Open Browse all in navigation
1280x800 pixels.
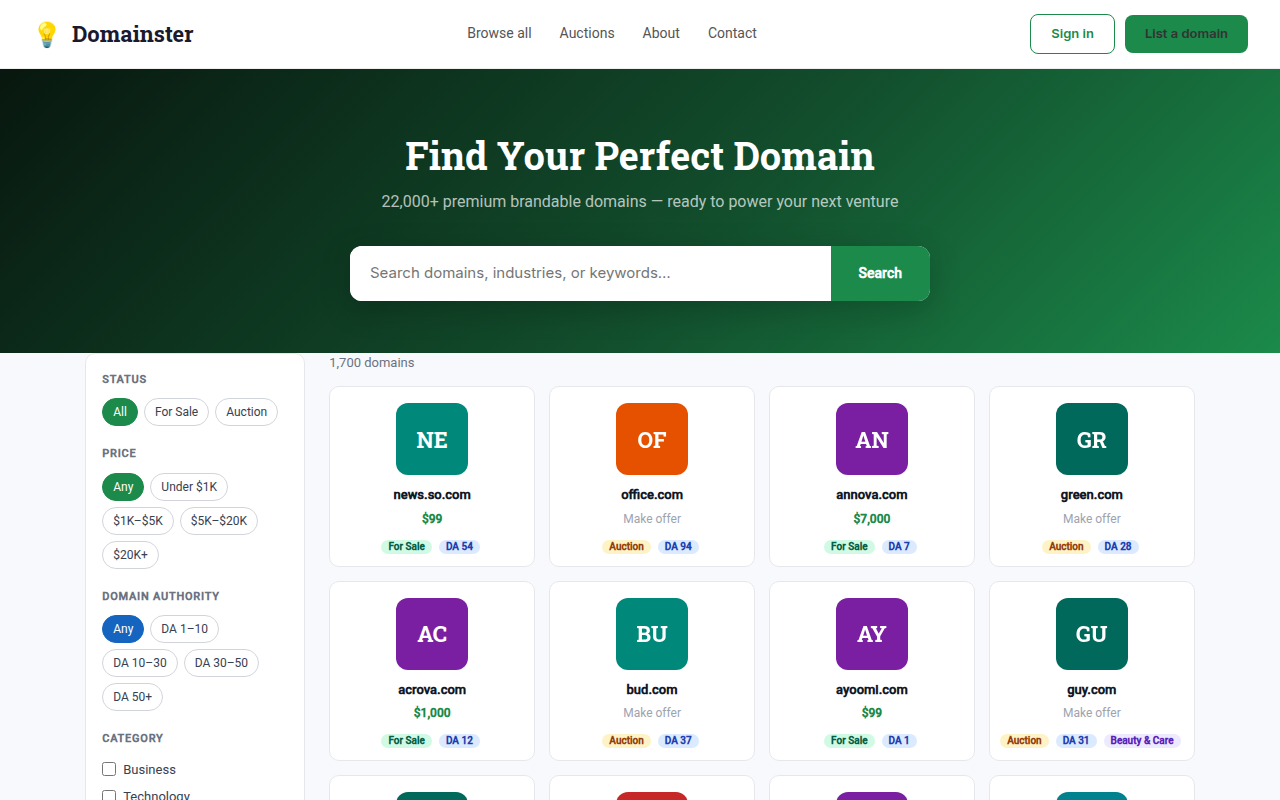(x=499, y=33)
